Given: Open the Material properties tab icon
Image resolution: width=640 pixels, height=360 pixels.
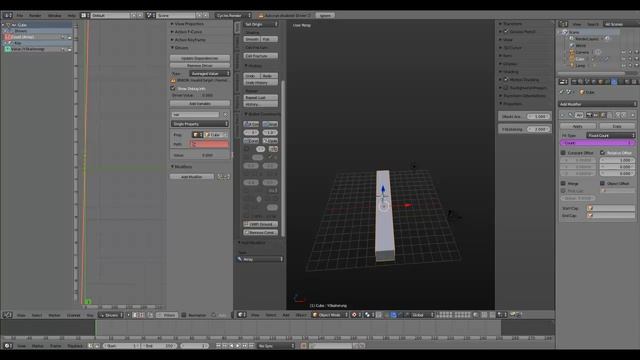Looking at the screenshot, I should (x=627, y=82).
